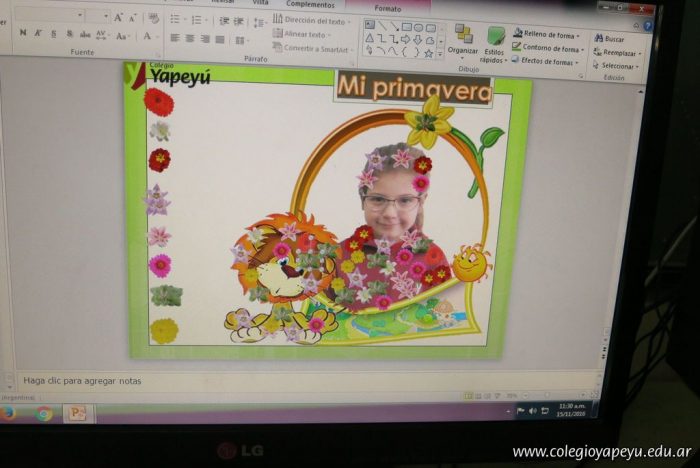Toggle underline (S) text formatting
This screenshot has width=700, height=468.
[54, 33]
